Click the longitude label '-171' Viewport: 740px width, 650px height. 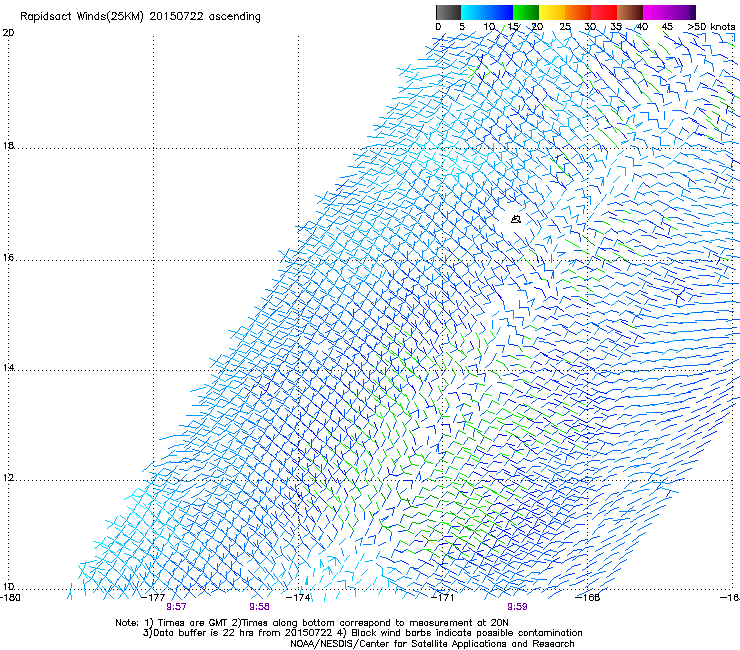(443, 598)
